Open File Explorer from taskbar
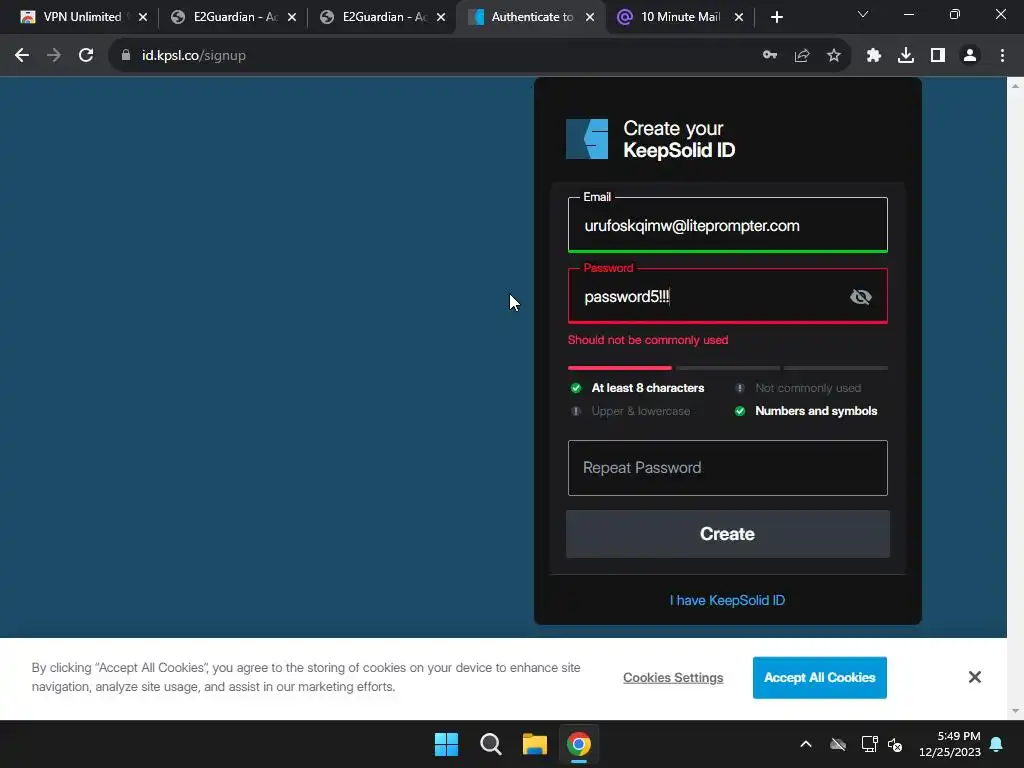1024x768 pixels. (x=534, y=744)
